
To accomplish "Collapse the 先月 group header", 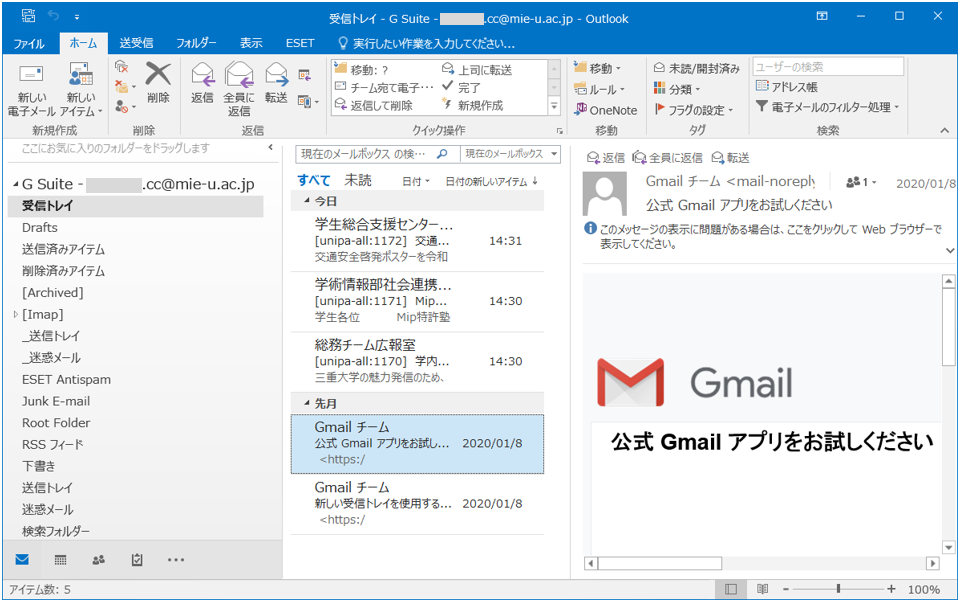I will 306,403.
